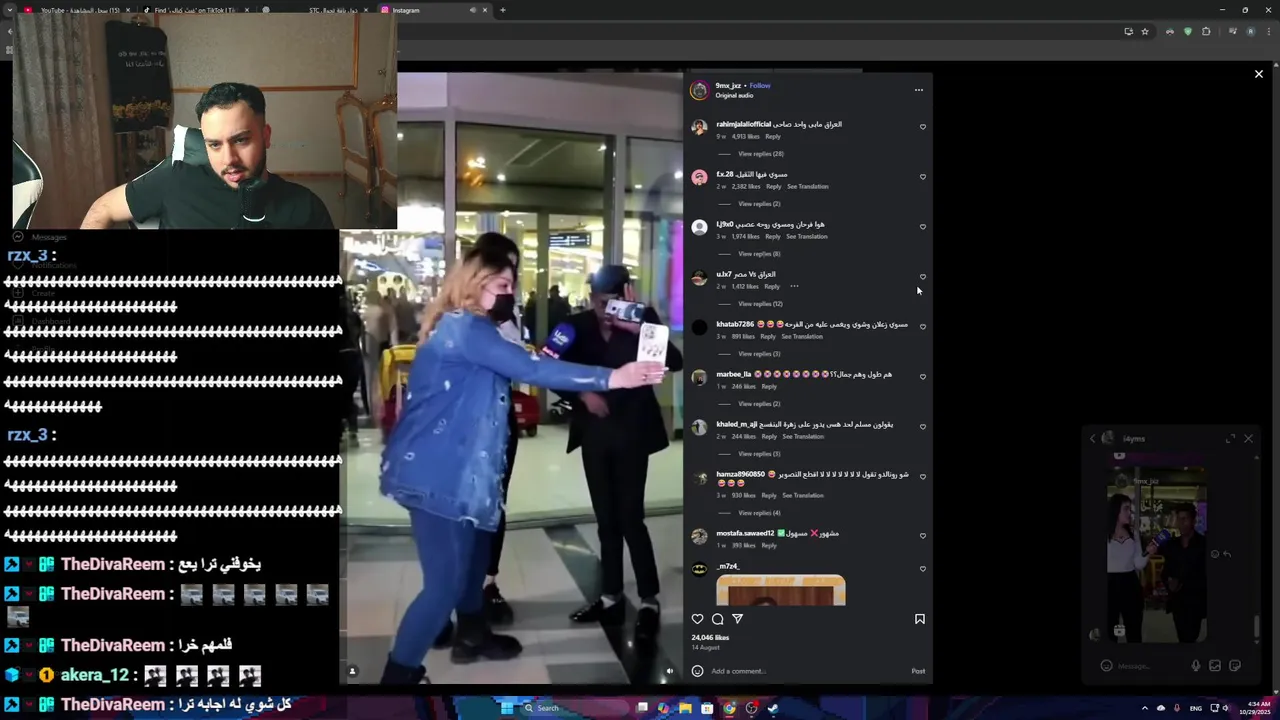Viewport: 1280px width, 720px height.
Task: Expand View replies (12)
Action: (760, 304)
